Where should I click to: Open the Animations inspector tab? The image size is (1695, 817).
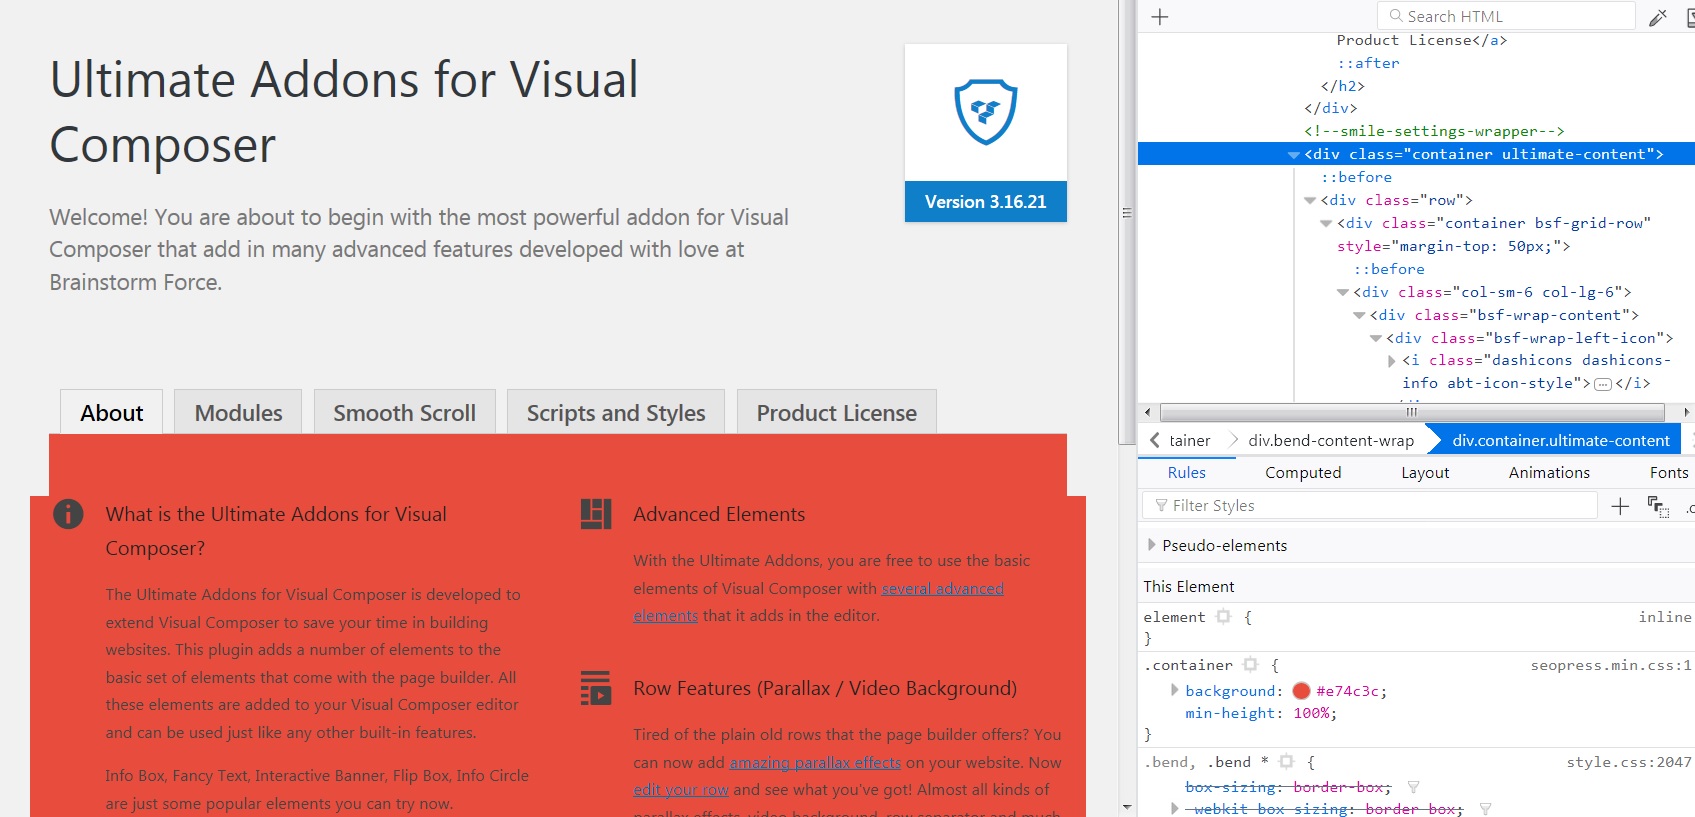tap(1549, 472)
